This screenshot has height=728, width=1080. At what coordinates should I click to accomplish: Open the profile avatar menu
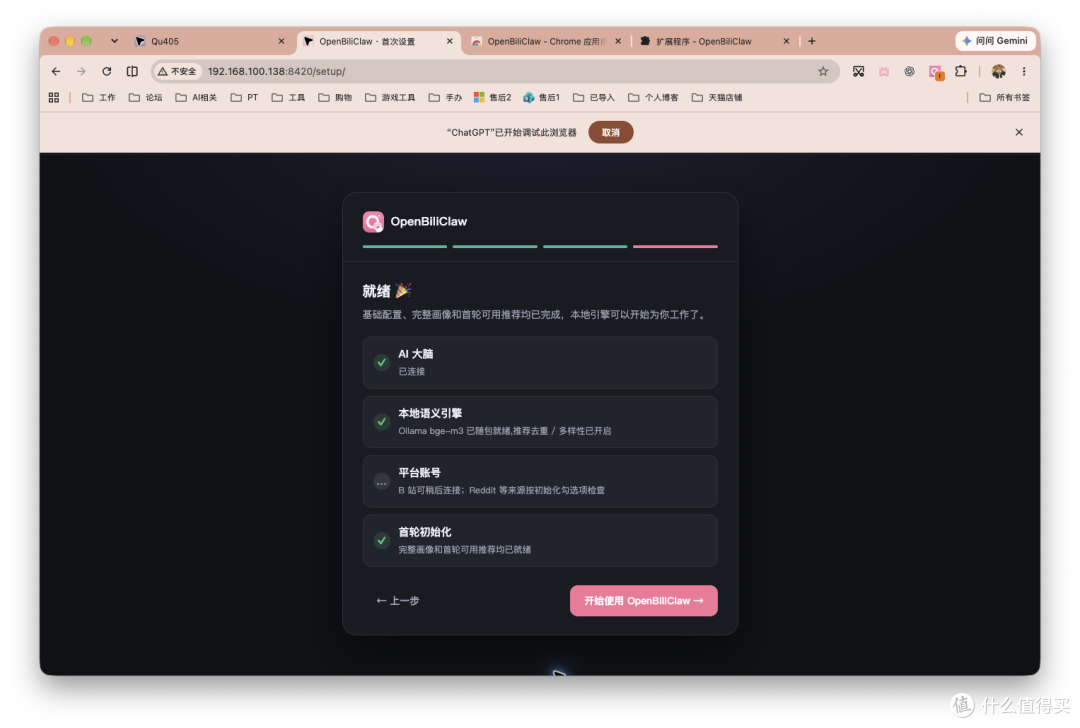coord(999,71)
